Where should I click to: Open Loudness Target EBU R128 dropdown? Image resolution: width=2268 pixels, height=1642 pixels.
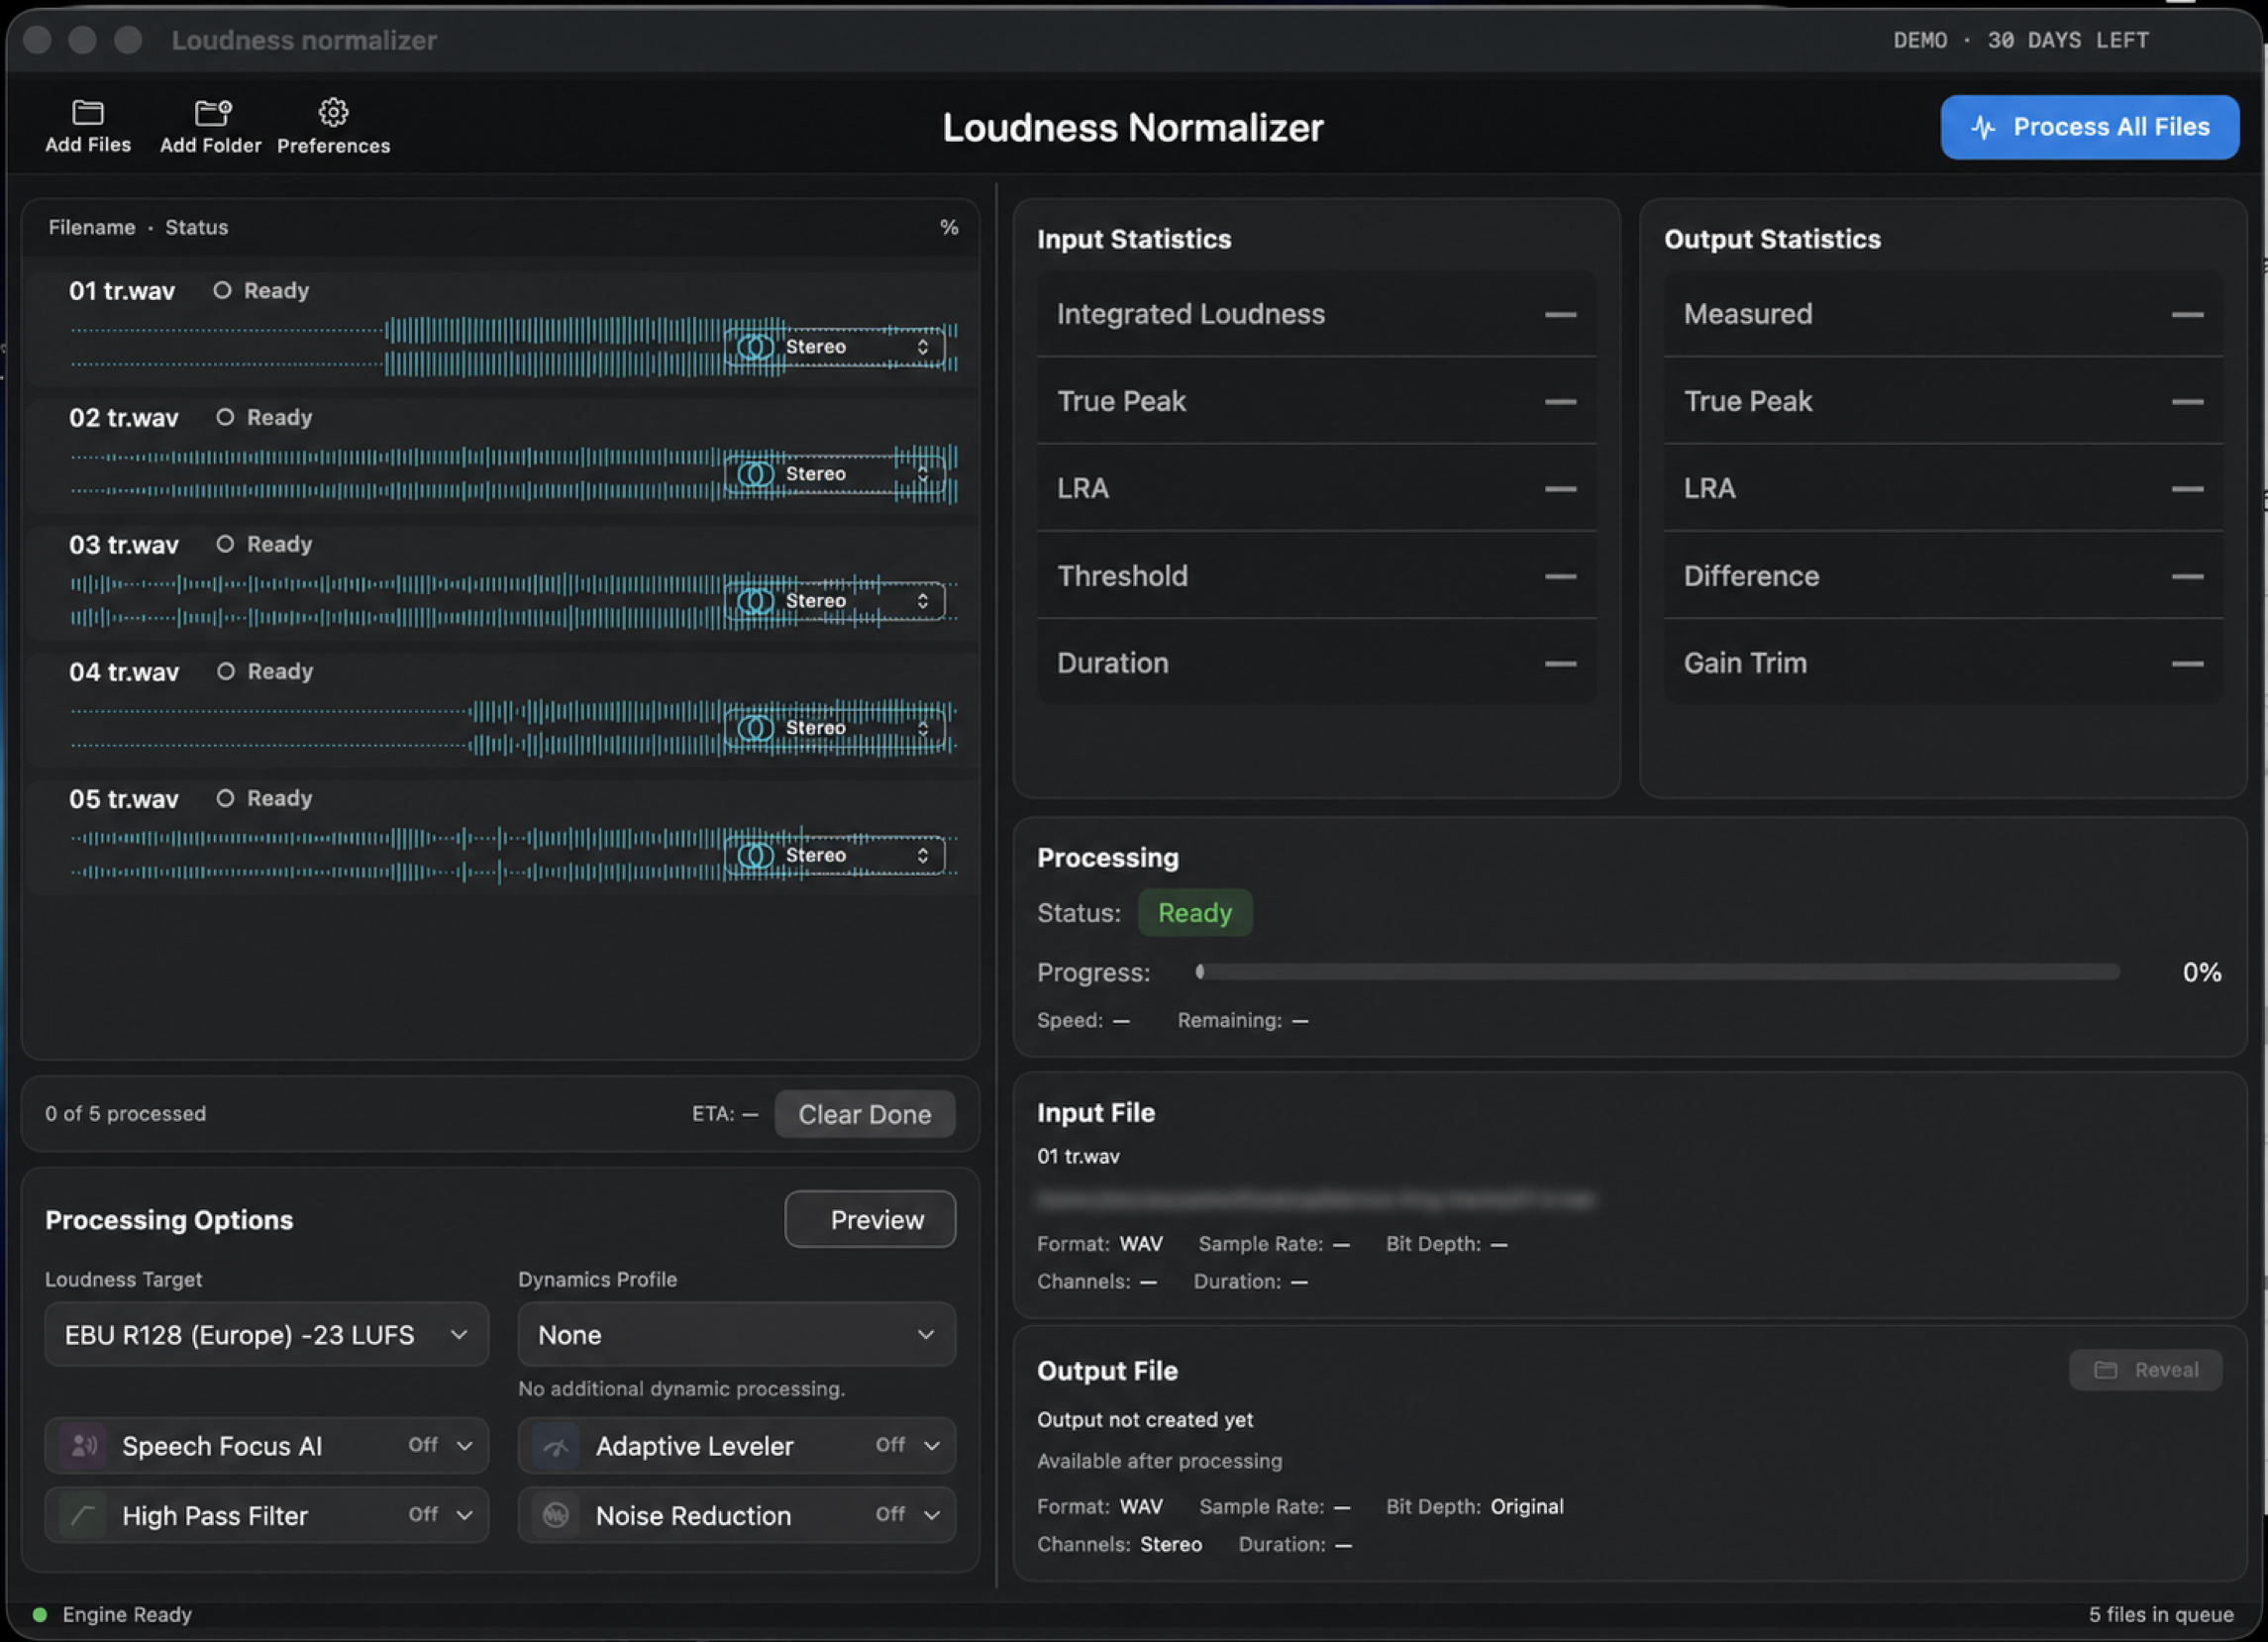(x=266, y=1334)
